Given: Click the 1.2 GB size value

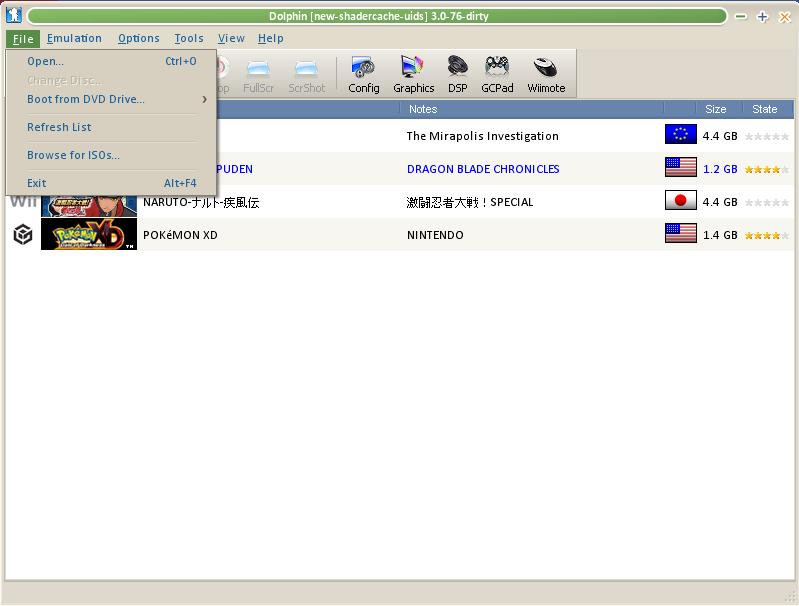Looking at the screenshot, I should pyautogui.click(x=720, y=169).
